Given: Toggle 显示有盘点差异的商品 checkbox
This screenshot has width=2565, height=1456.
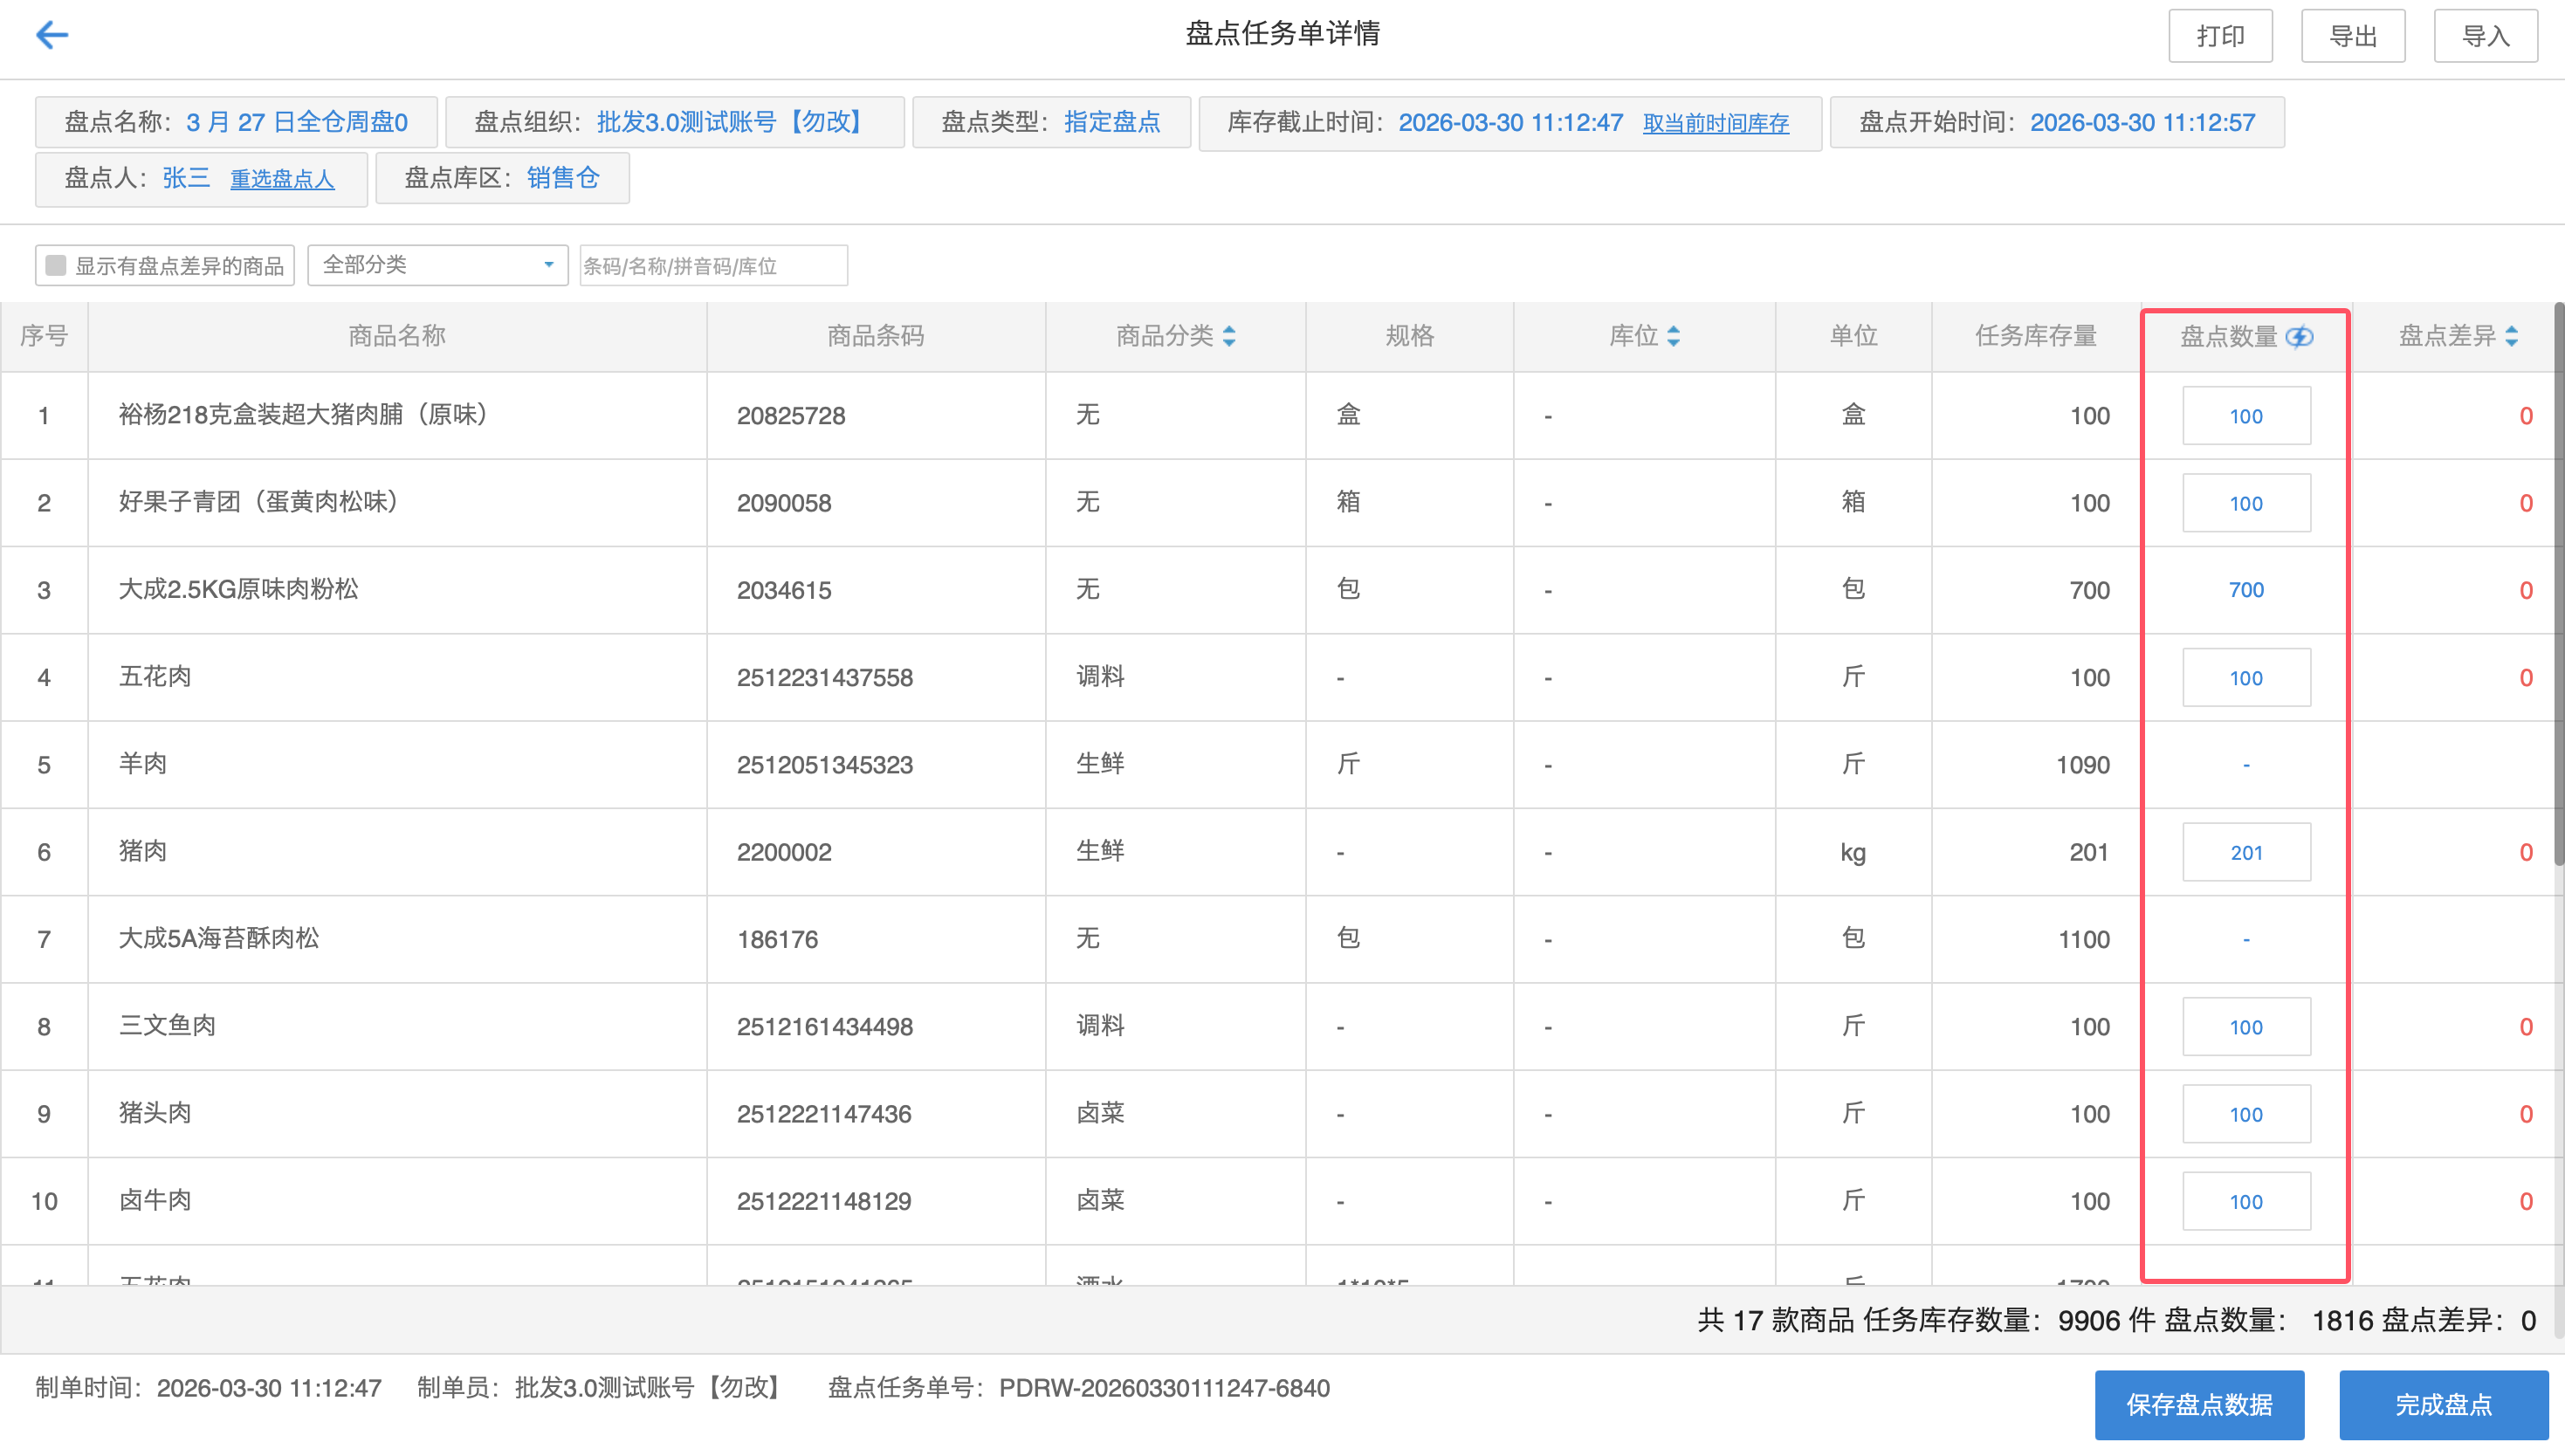Looking at the screenshot, I should click(x=56, y=266).
